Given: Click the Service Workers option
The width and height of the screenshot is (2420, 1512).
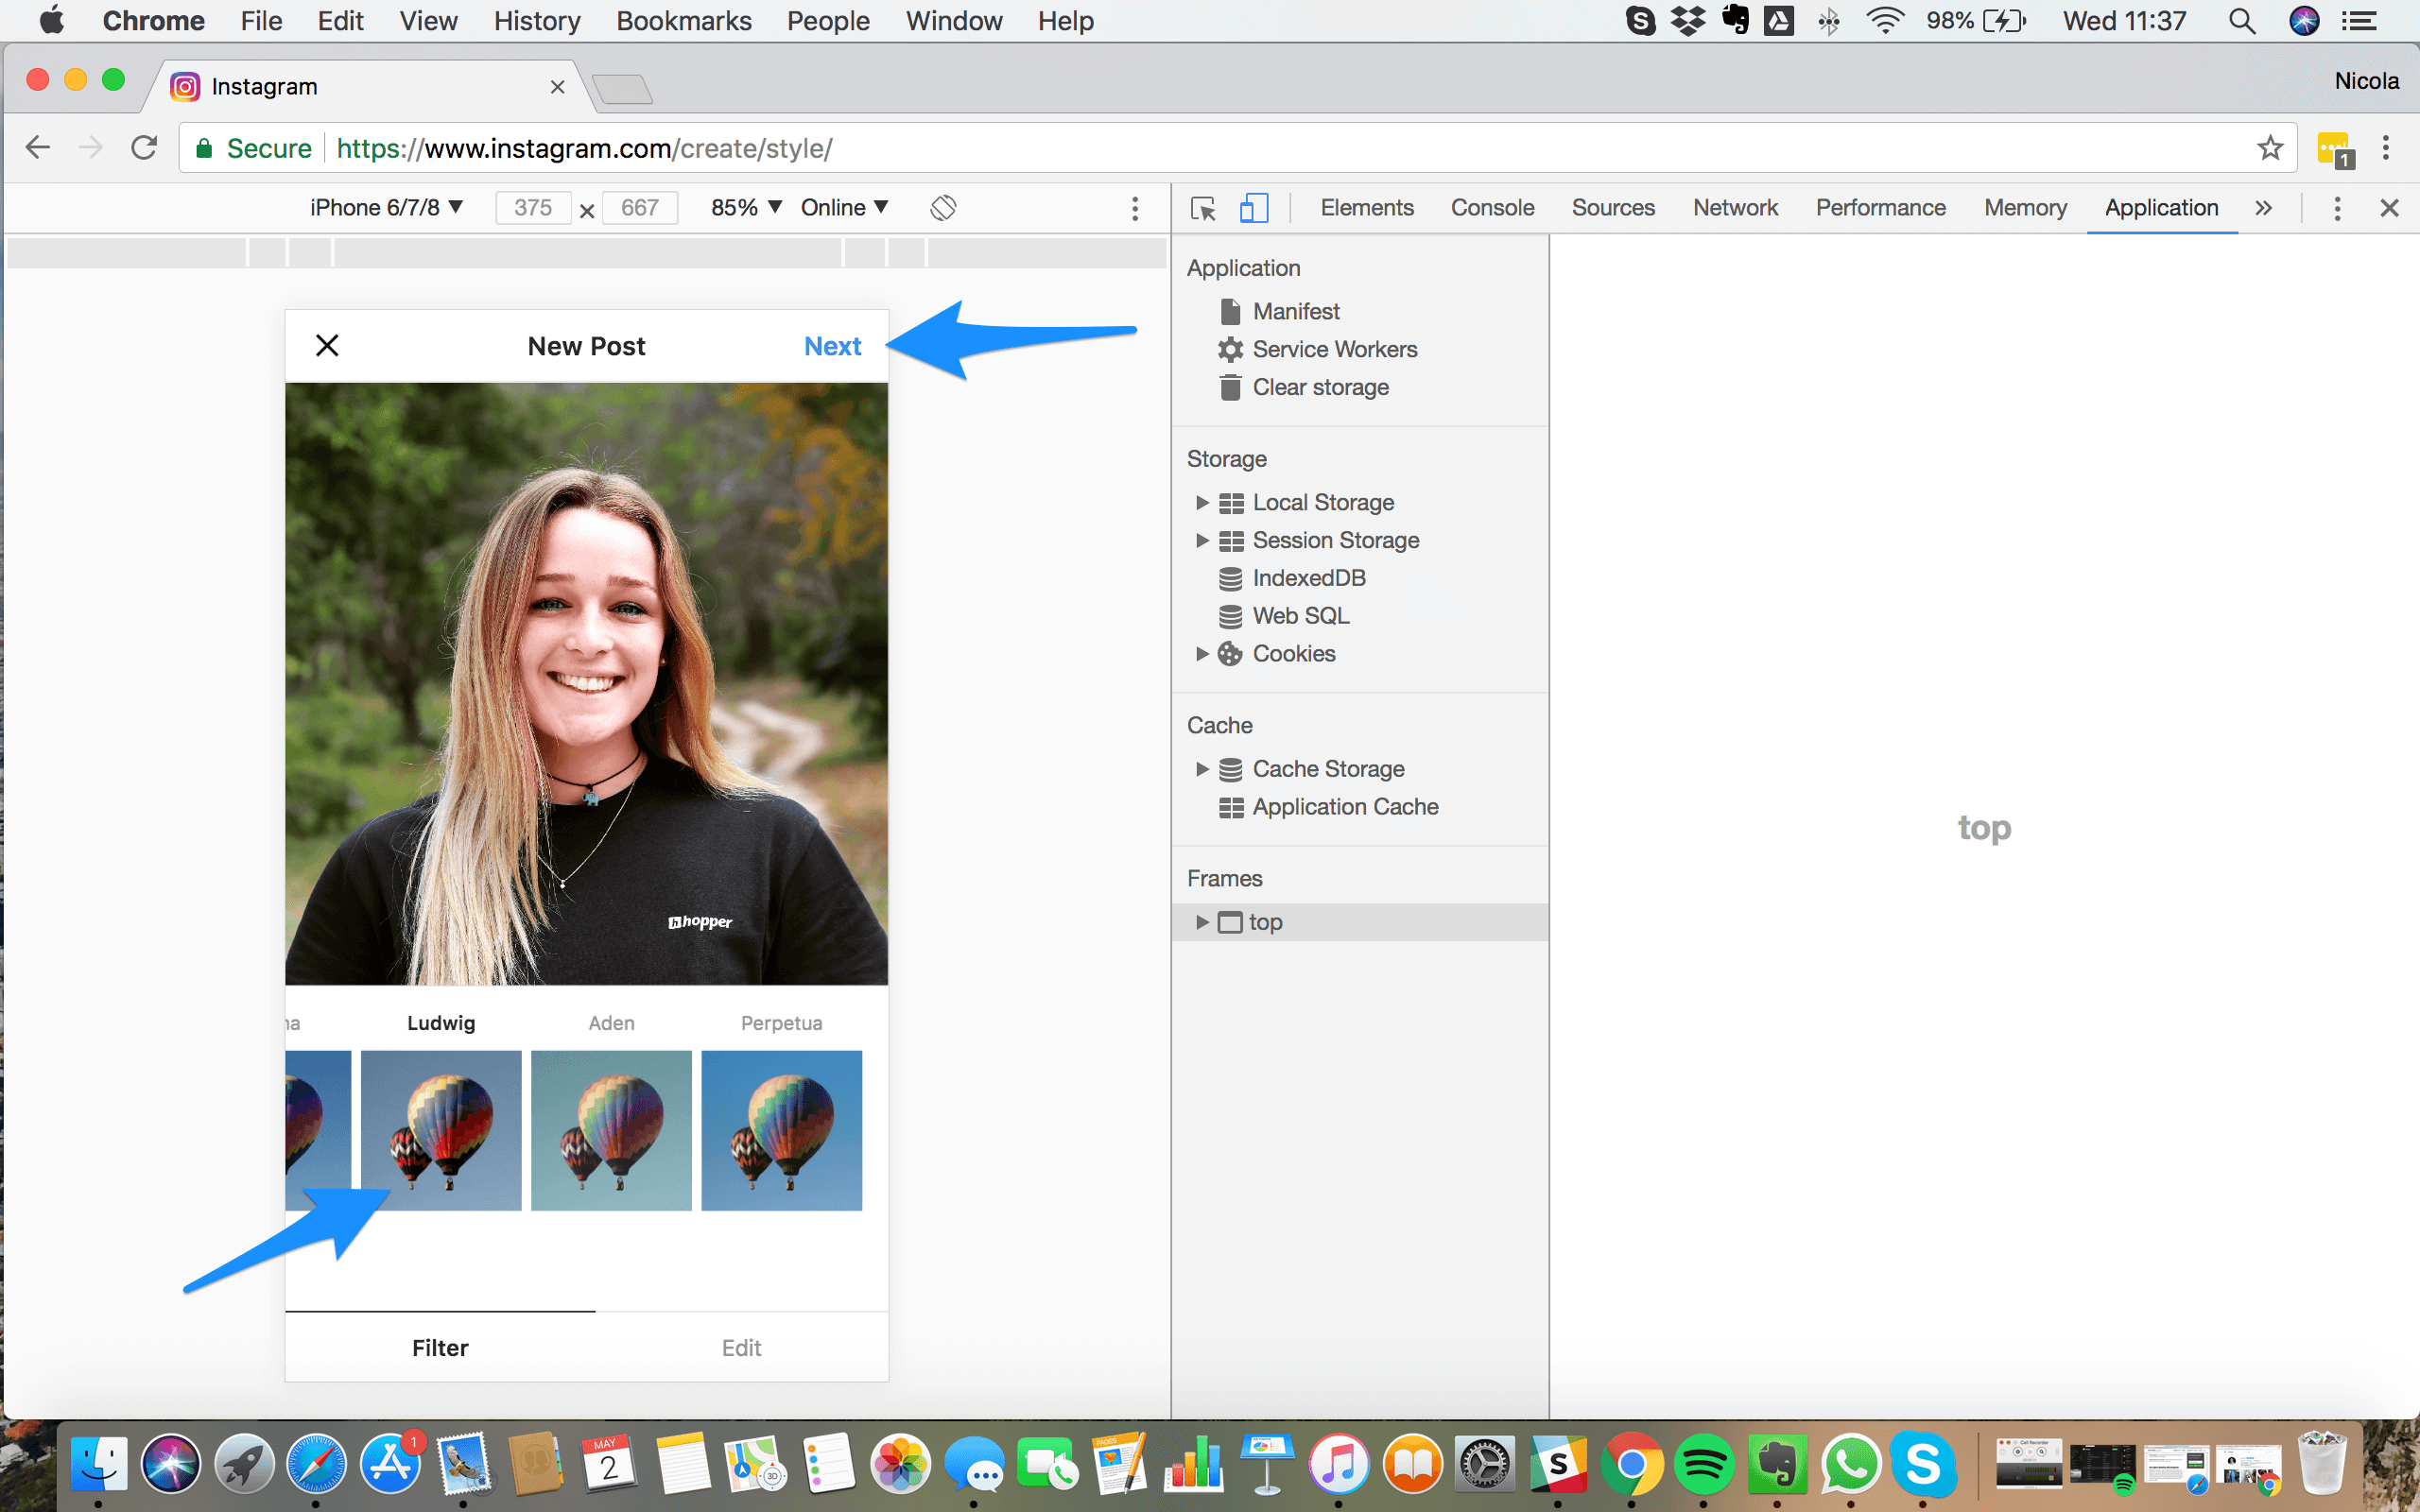Looking at the screenshot, I should click(1335, 349).
